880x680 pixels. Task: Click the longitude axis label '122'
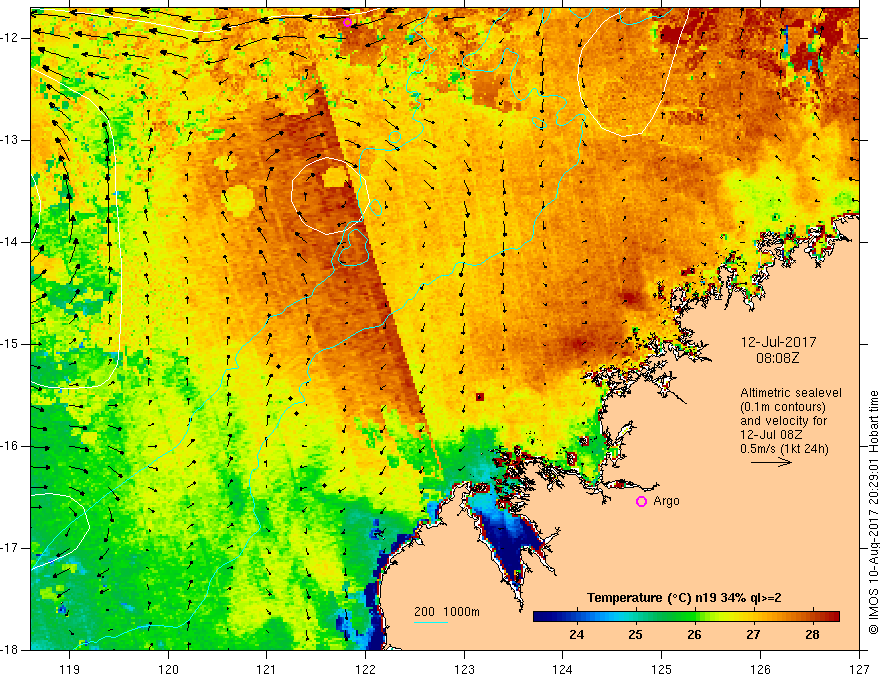coord(365,669)
